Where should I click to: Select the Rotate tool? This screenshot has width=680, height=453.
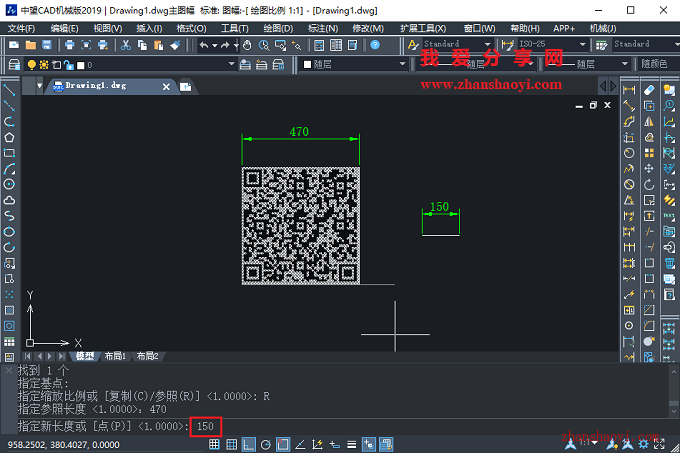649,184
